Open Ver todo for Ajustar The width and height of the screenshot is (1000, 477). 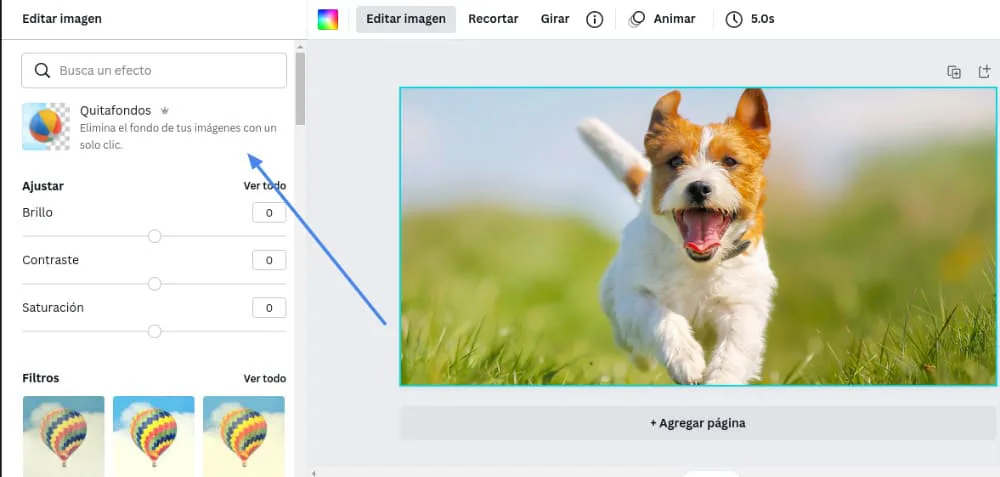265,186
